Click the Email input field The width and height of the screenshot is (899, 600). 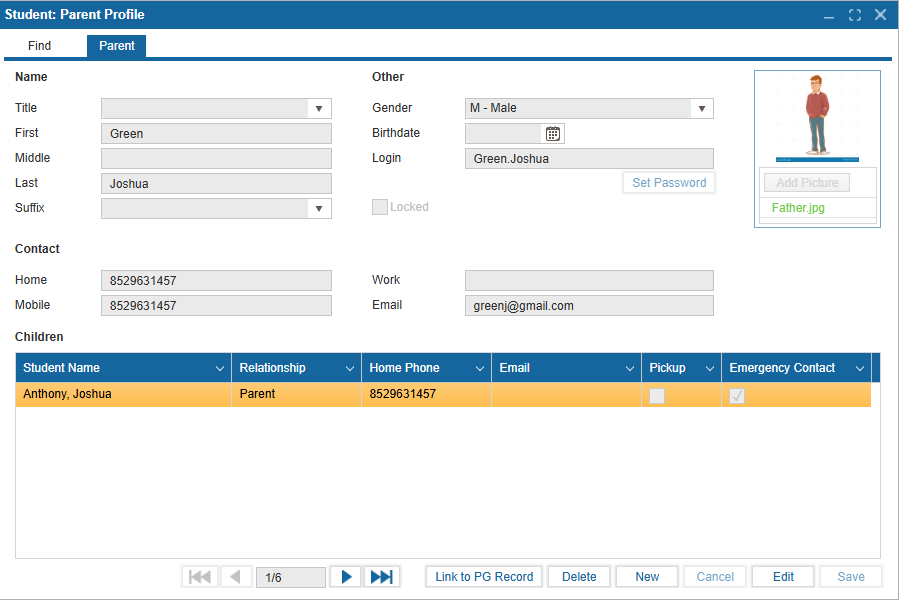pyautogui.click(x=589, y=306)
